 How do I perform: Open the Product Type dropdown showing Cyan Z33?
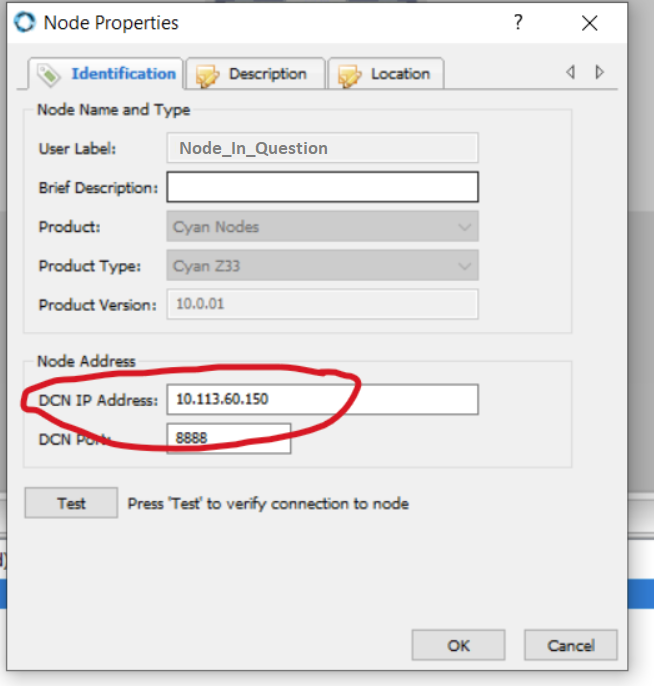click(x=322, y=265)
